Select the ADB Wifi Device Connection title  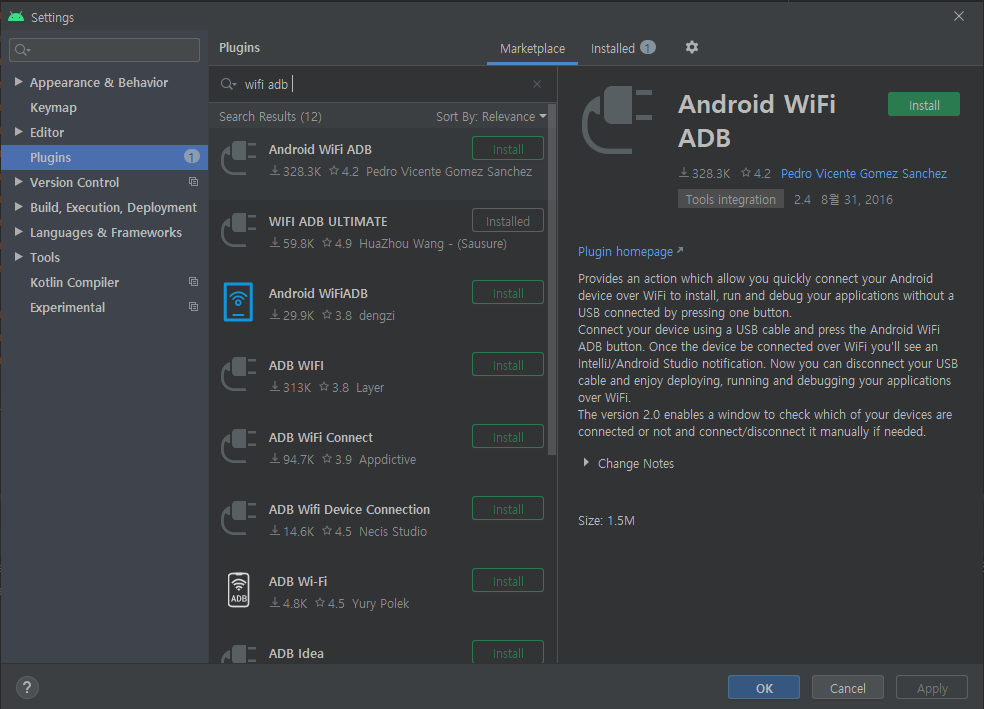point(350,509)
